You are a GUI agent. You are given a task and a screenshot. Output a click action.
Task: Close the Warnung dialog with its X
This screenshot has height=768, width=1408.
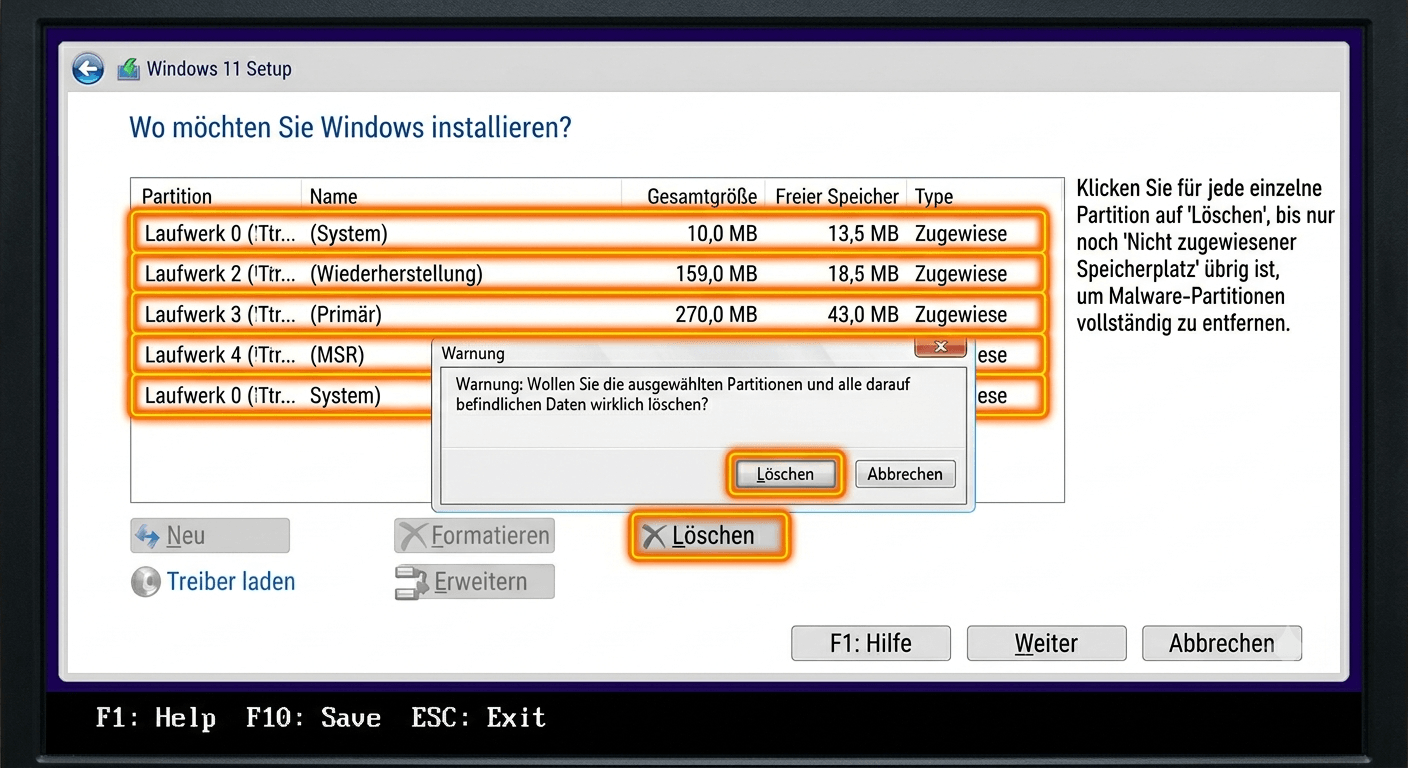point(941,347)
